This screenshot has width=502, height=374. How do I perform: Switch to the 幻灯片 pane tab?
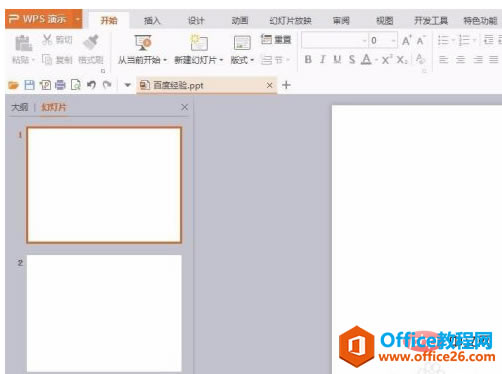coord(53,107)
